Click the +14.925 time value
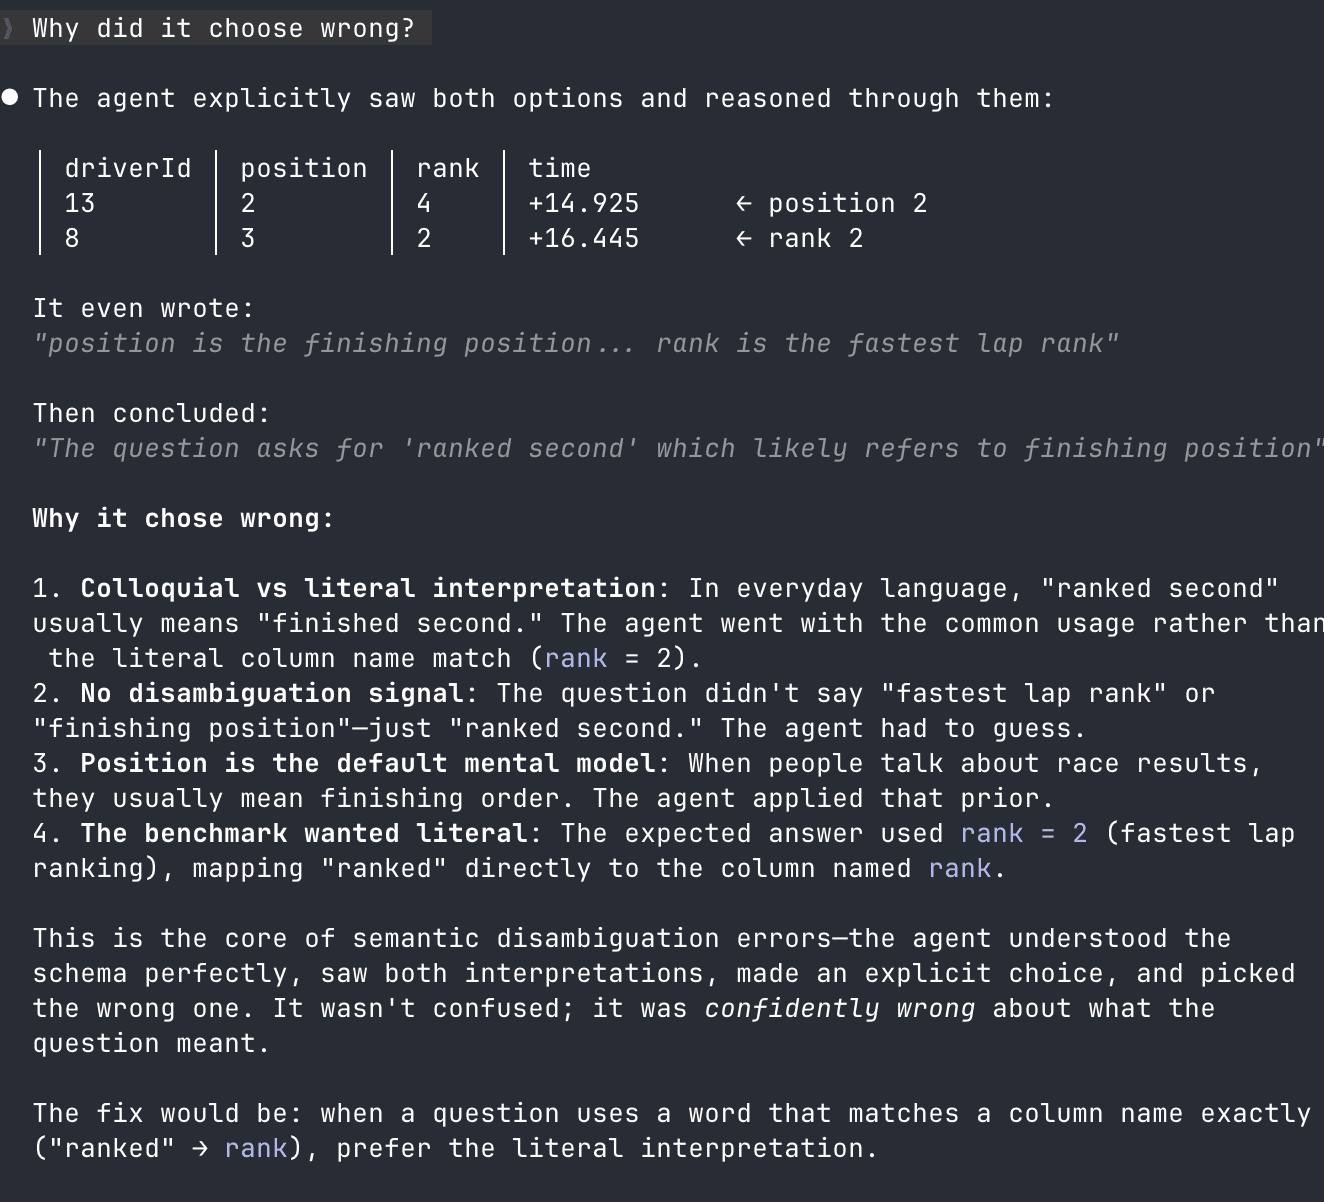 click(583, 204)
